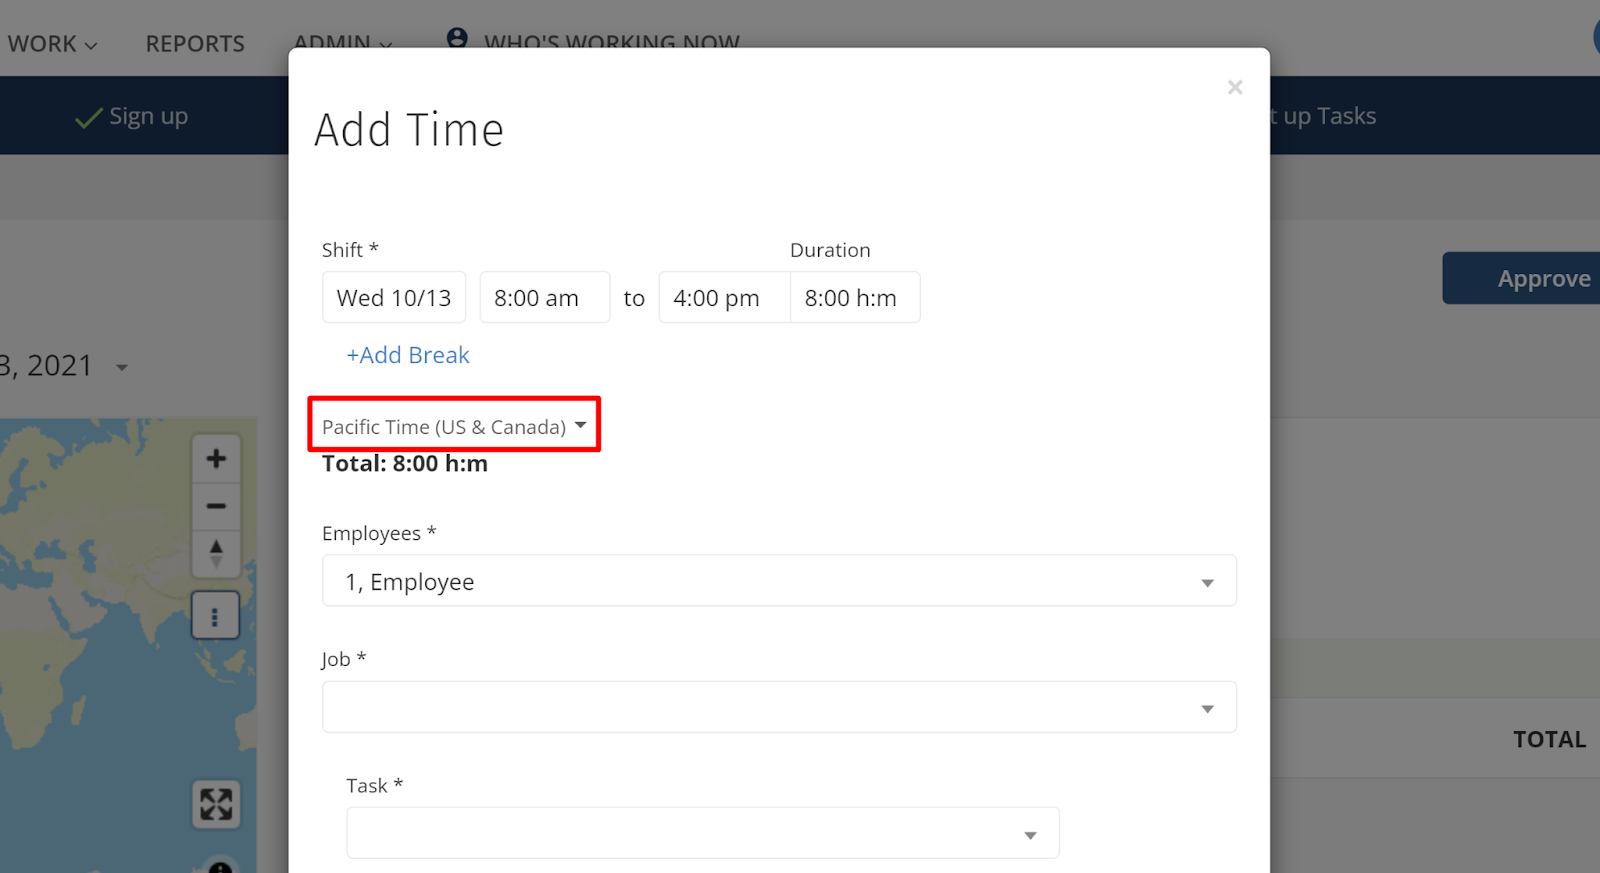Reset map compass orientation
This screenshot has width=1600, height=873.
pyautogui.click(x=216, y=553)
